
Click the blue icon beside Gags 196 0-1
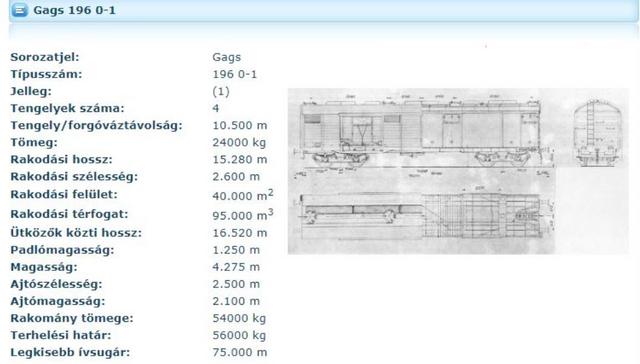click(x=20, y=10)
